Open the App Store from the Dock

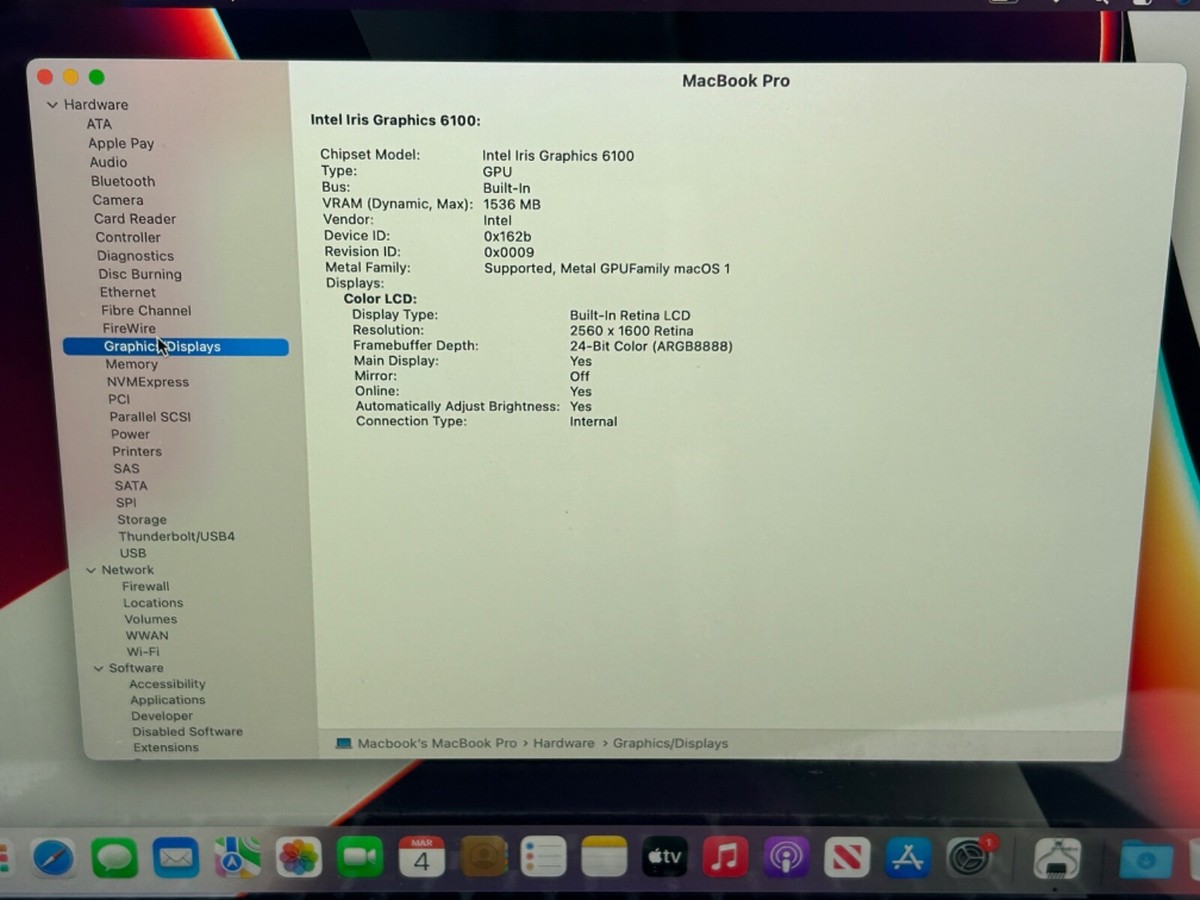tap(908, 858)
